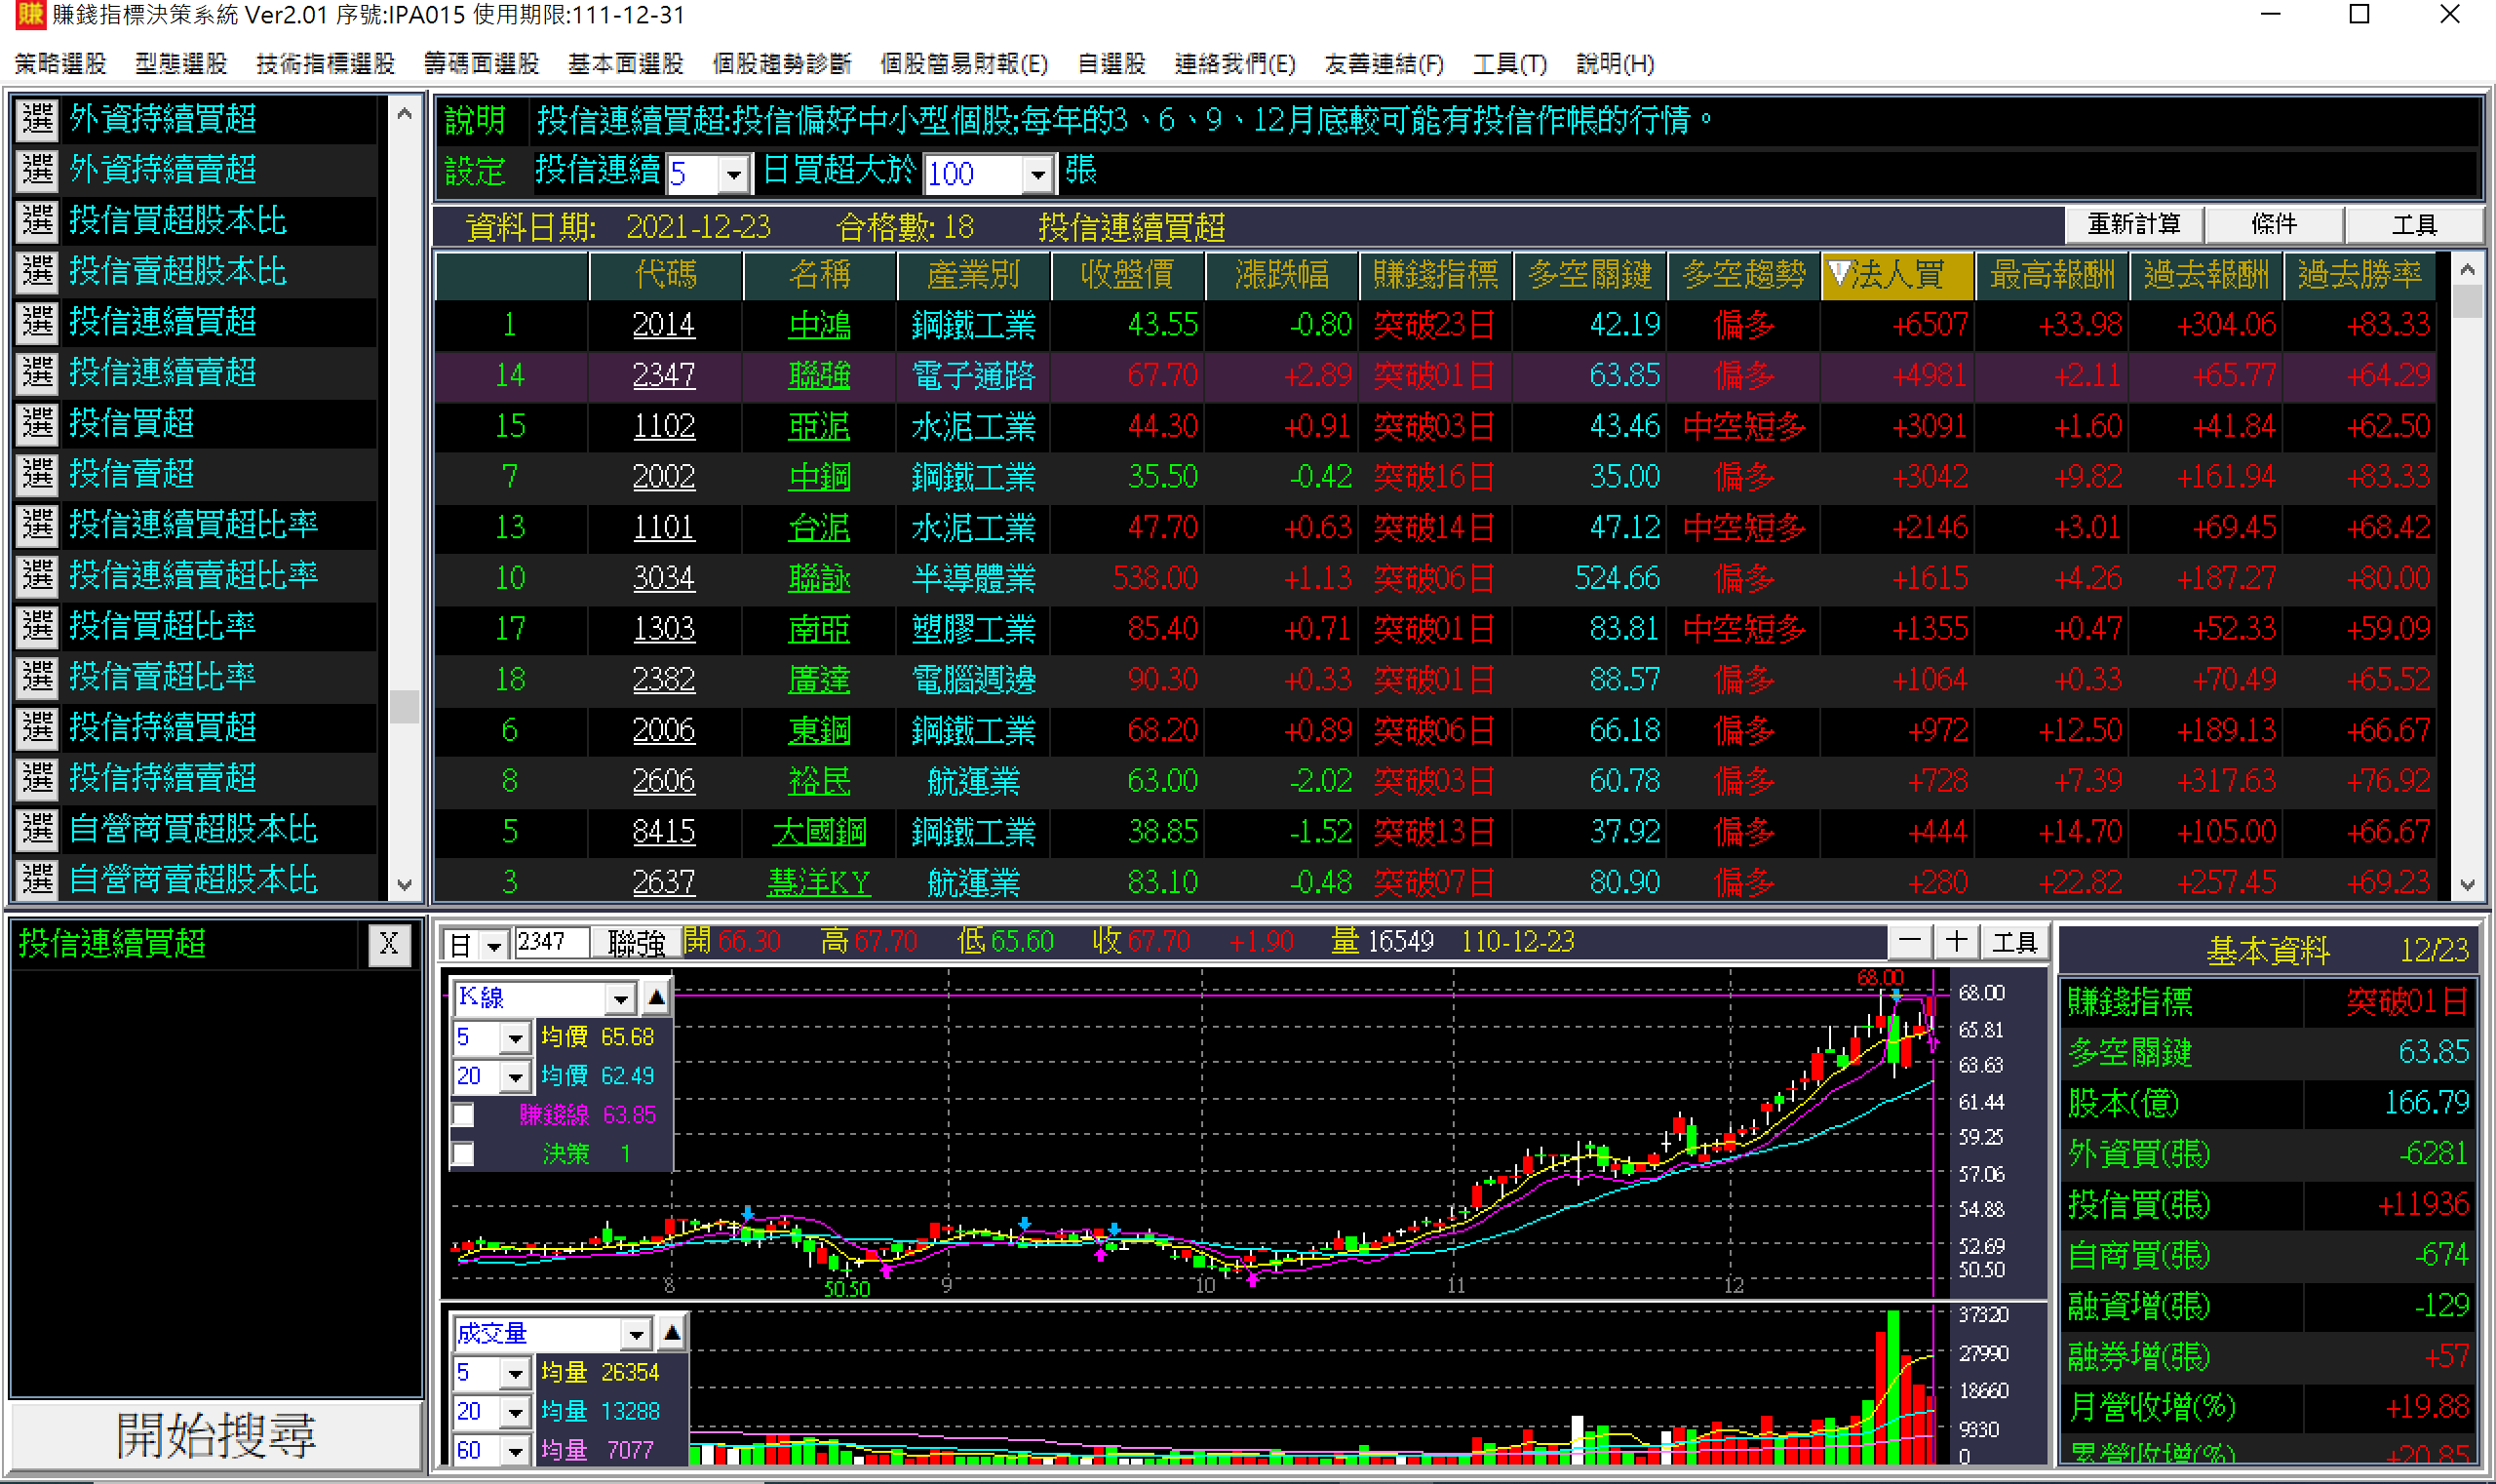Zoom out chart with minus button
Viewport: 2496px width, 1484px height.
pyautogui.click(x=1909, y=942)
